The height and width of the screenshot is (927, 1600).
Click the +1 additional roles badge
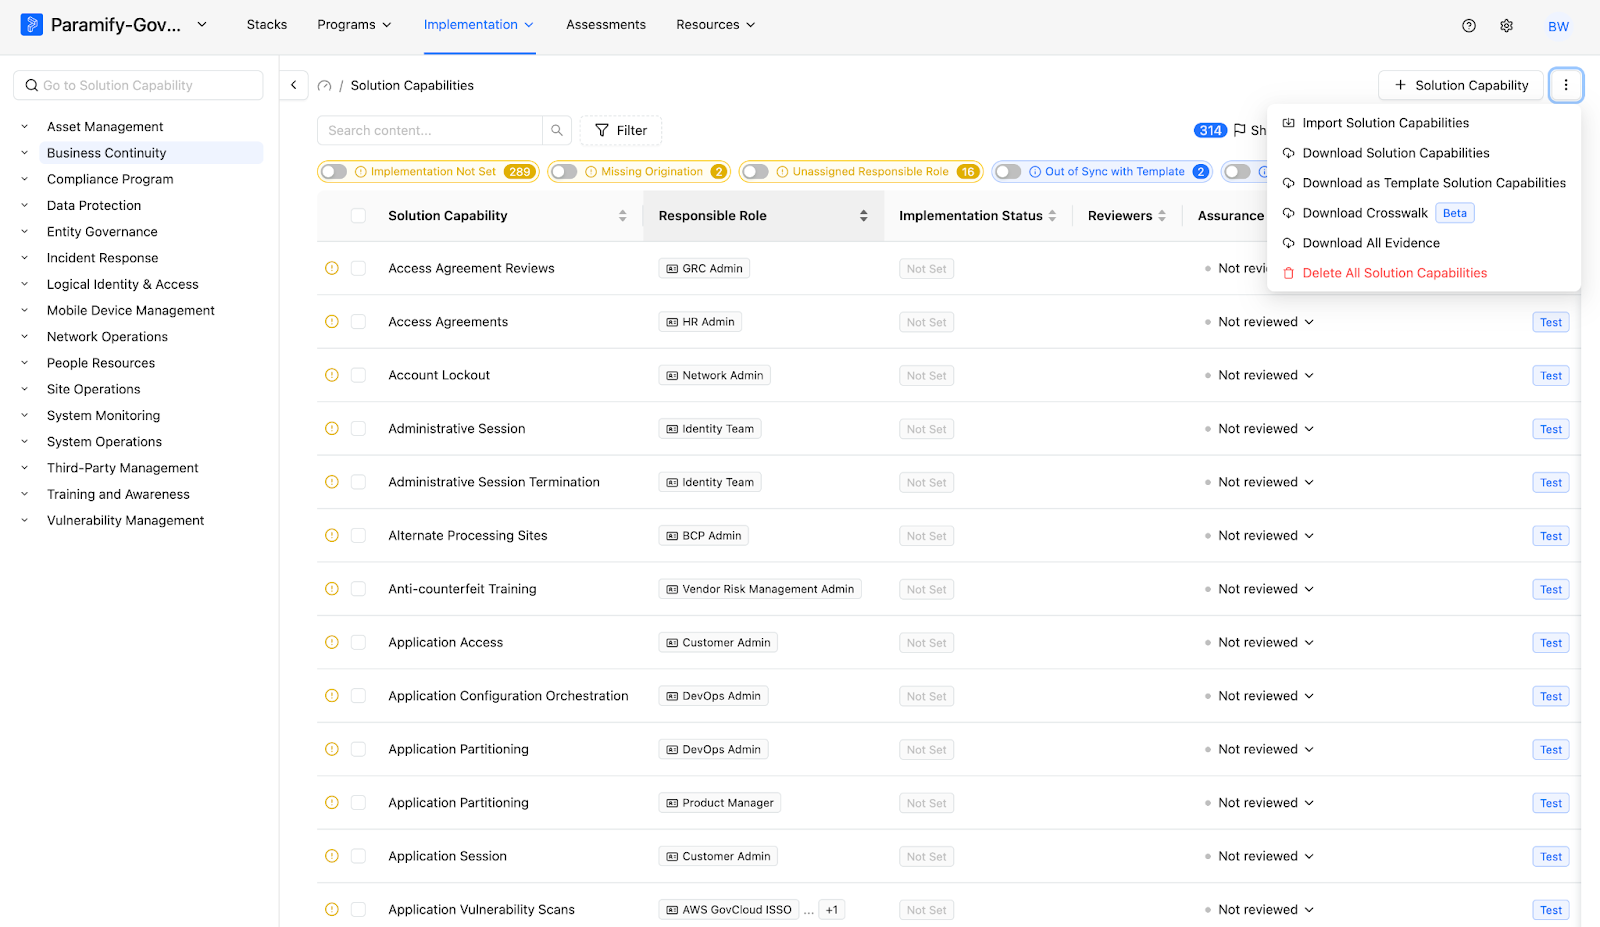pyautogui.click(x=832, y=909)
